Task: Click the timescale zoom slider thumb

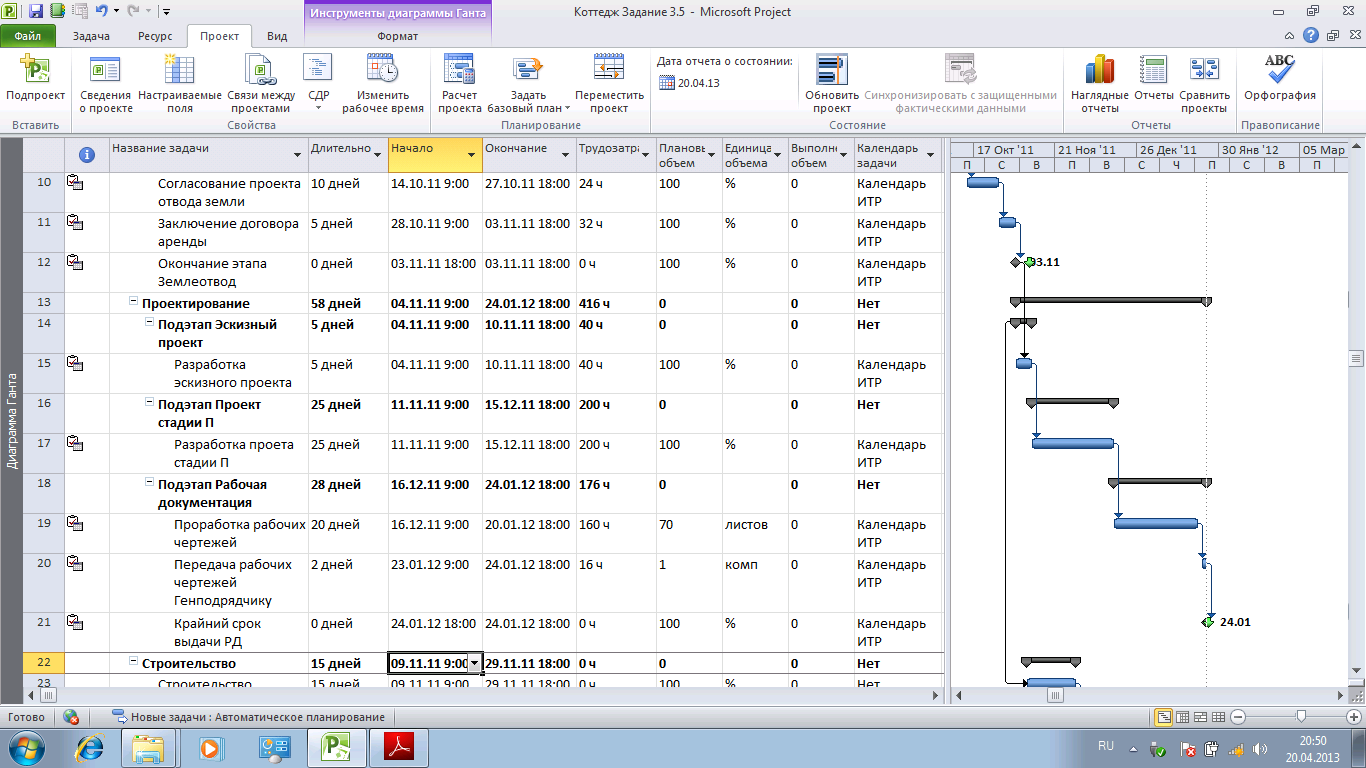Action: click(1301, 717)
